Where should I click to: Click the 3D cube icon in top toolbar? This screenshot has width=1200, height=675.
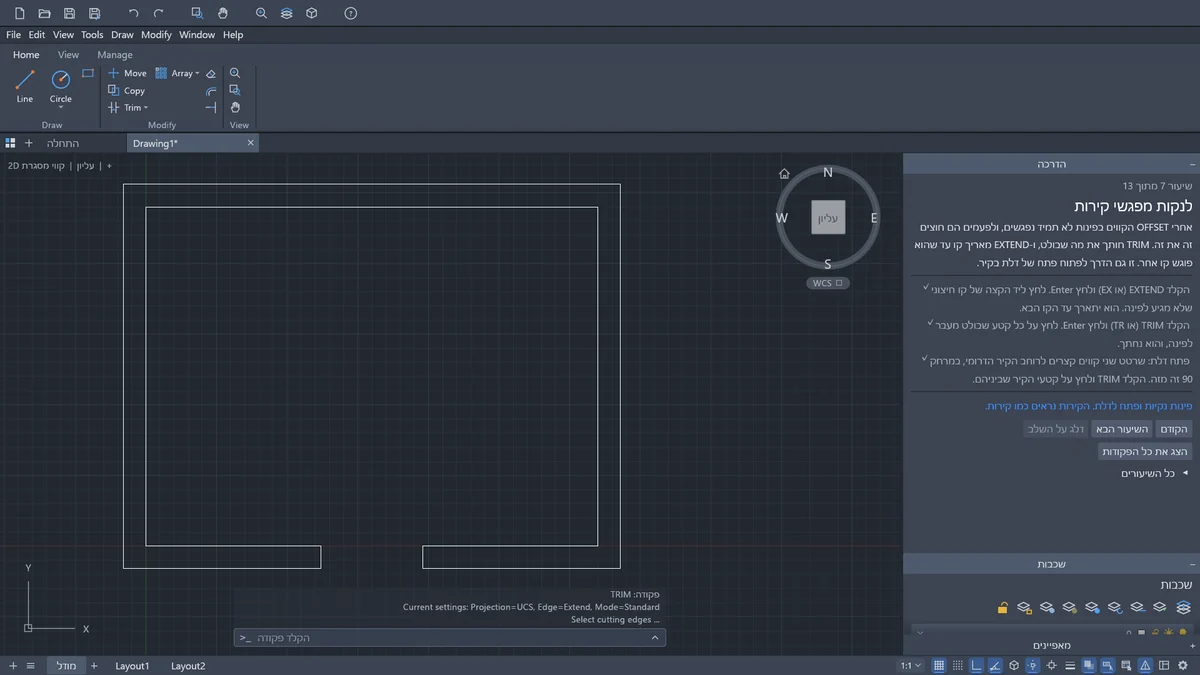pyautogui.click(x=312, y=14)
